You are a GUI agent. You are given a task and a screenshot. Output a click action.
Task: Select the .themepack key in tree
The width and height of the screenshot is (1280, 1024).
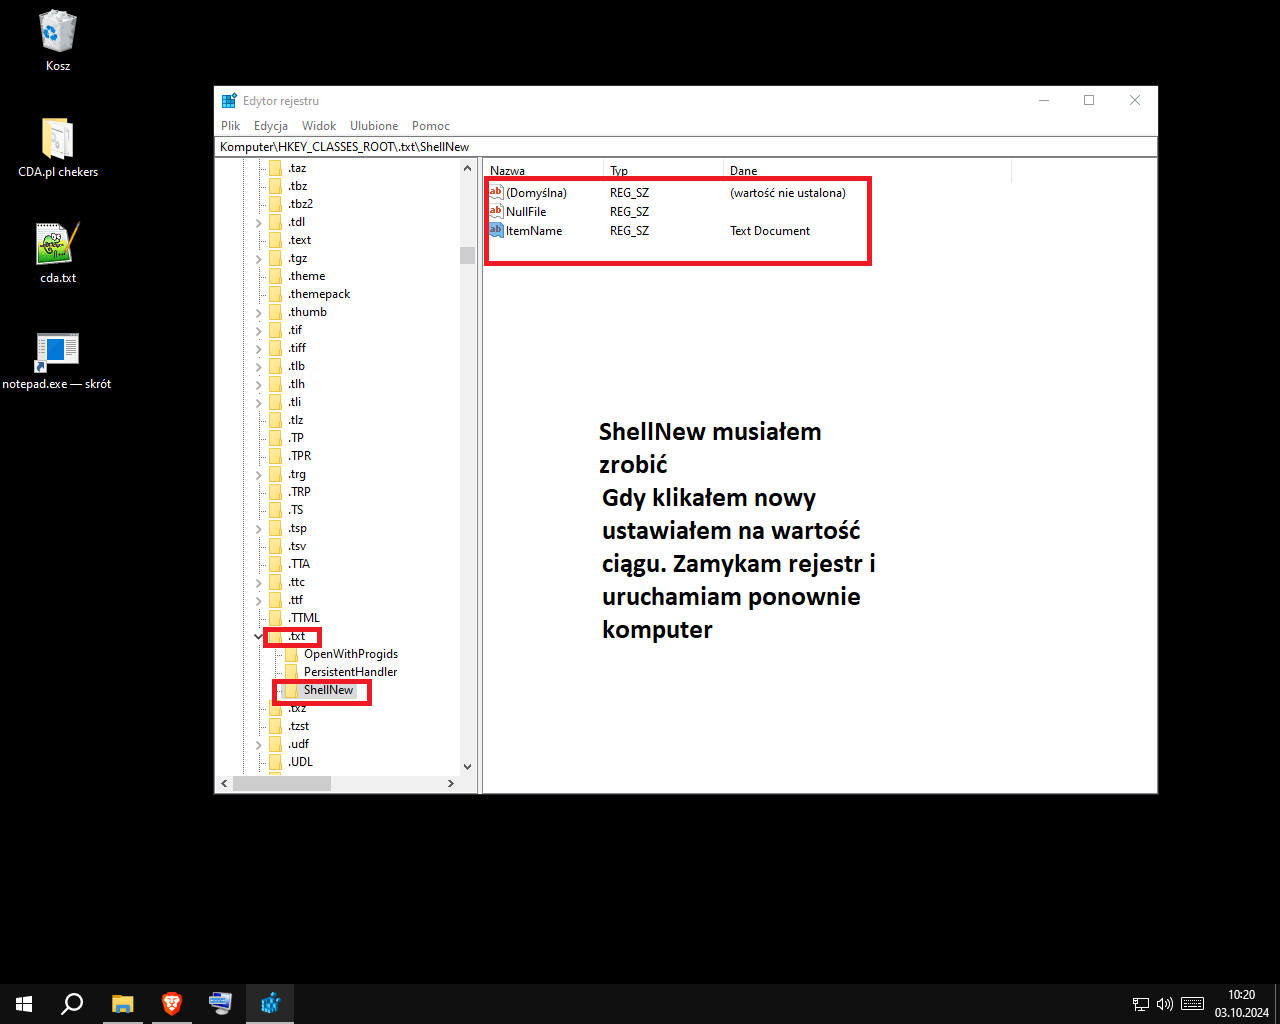[x=319, y=294]
